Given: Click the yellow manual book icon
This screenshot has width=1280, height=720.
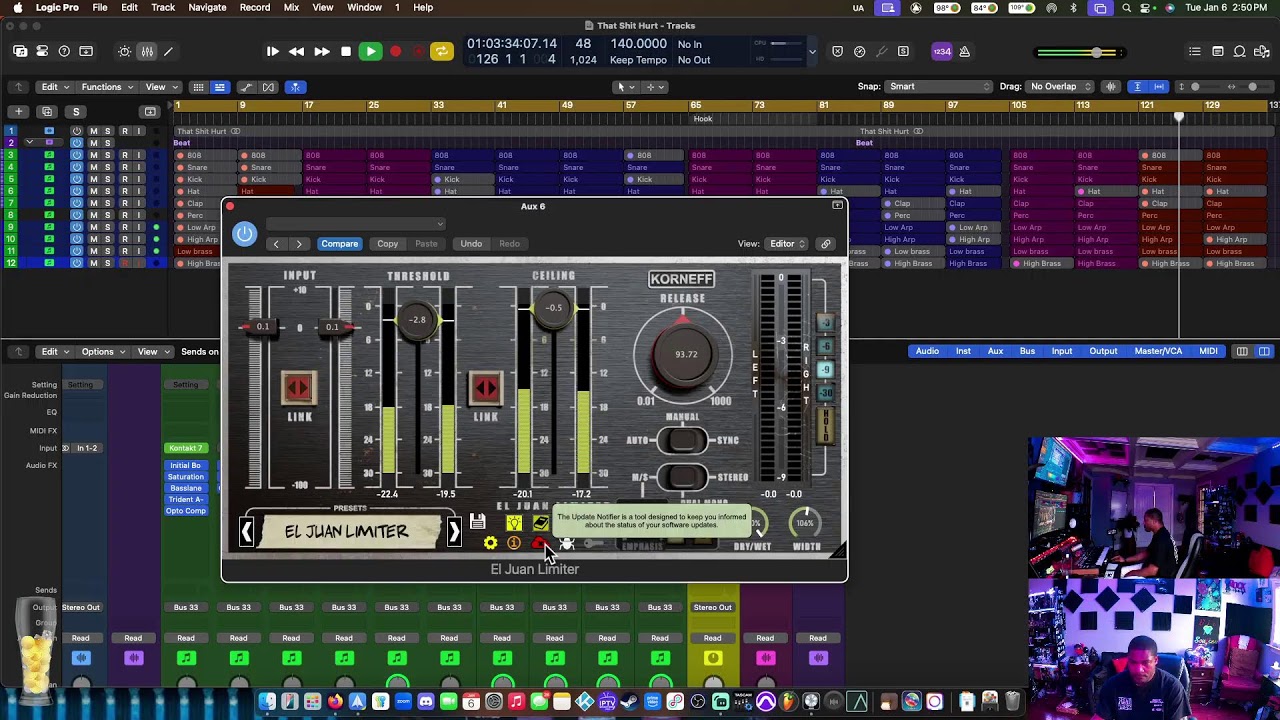Looking at the screenshot, I should coord(541,522).
